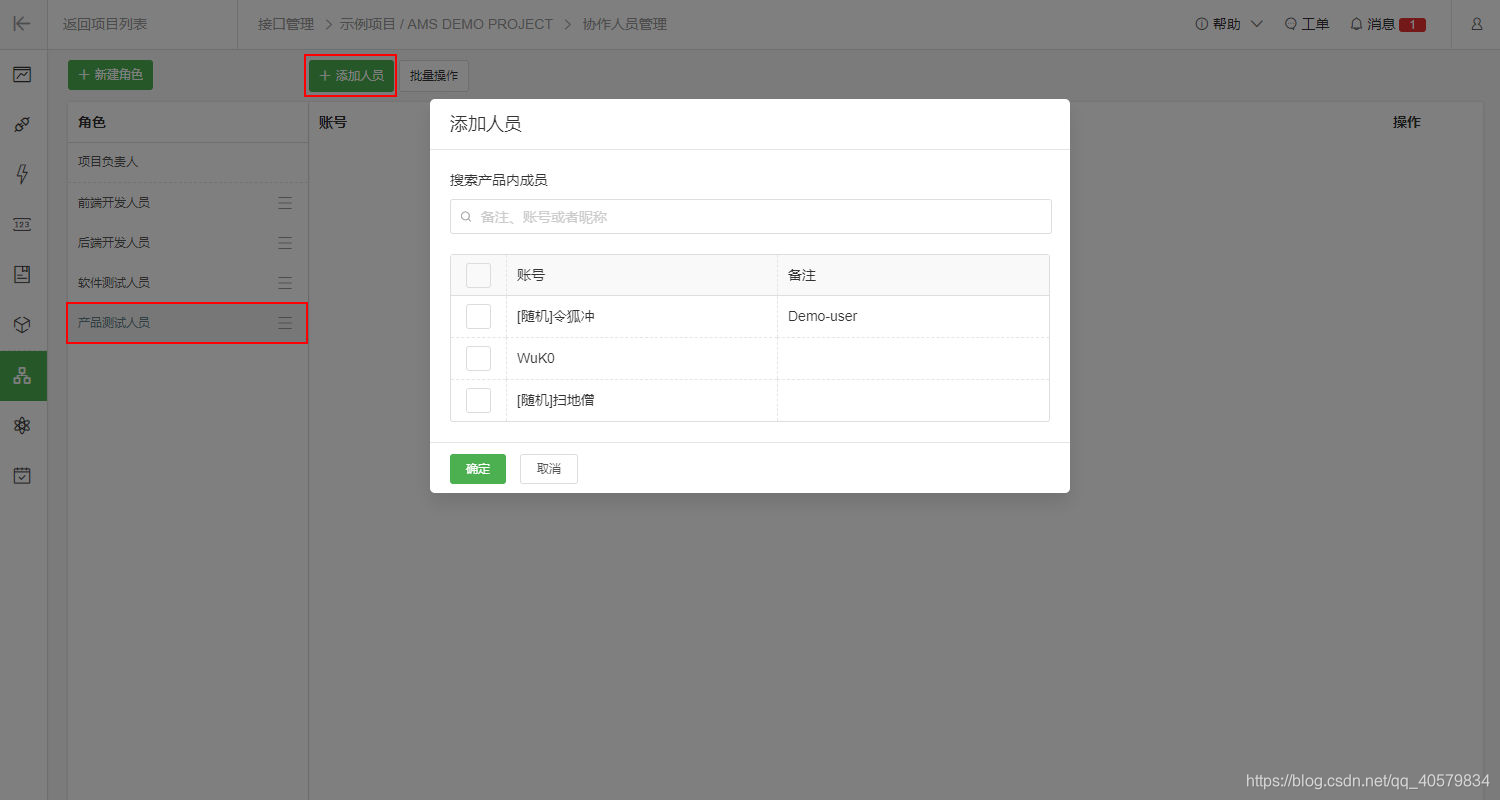This screenshot has width=1500, height=800.
Task: Open the chart overview sidebar icon
Action: [22, 74]
